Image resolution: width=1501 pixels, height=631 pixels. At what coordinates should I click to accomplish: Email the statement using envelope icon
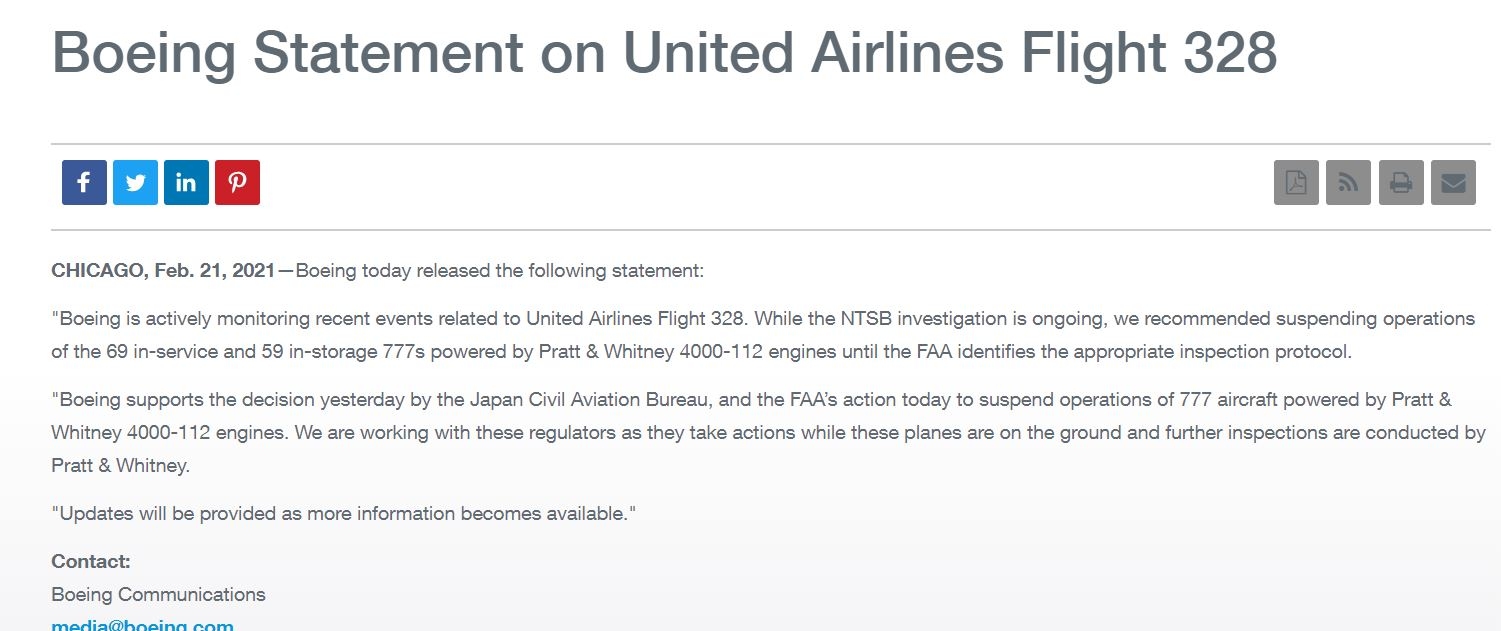(x=1453, y=183)
